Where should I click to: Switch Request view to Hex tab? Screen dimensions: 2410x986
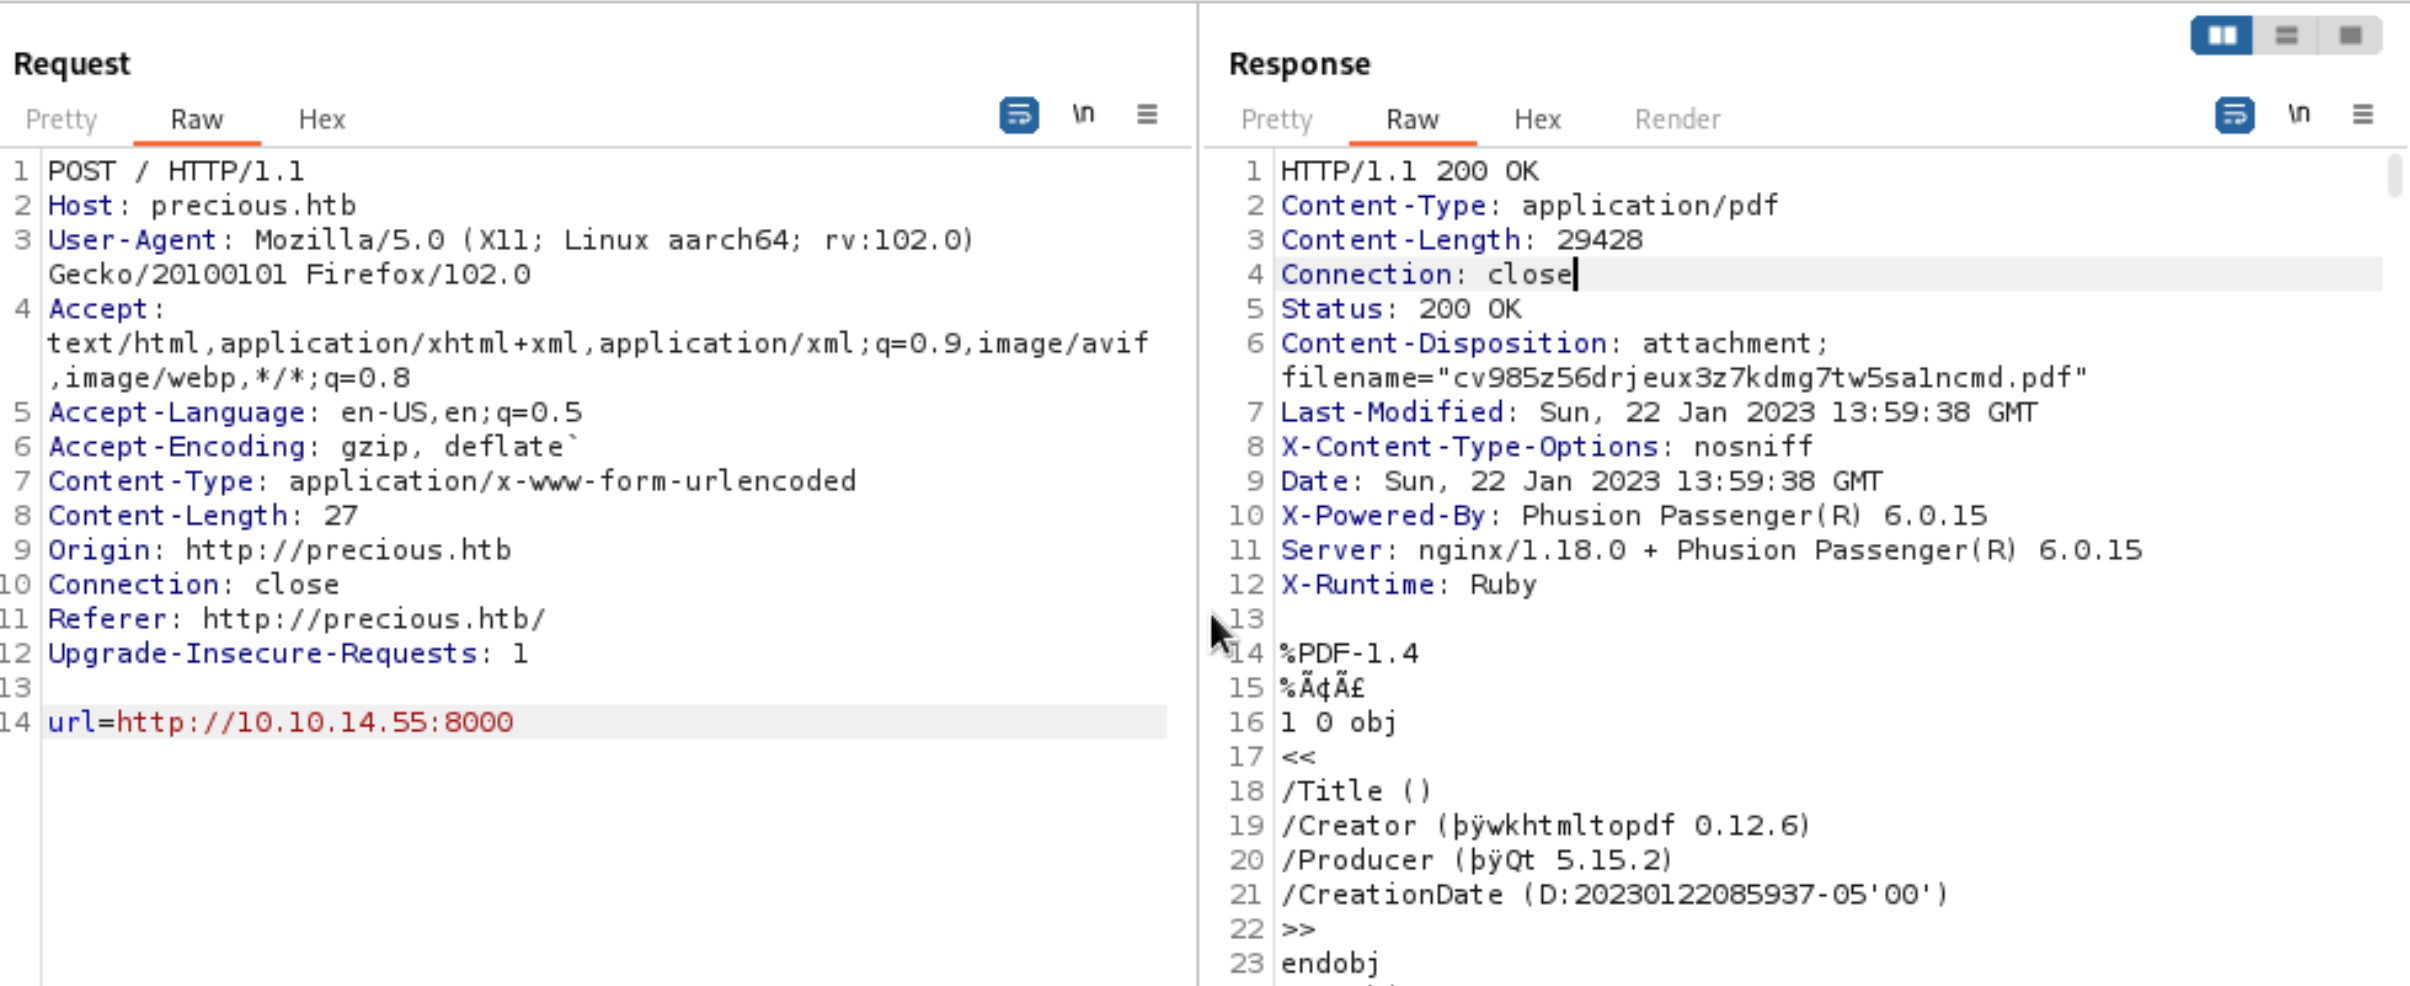click(x=322, y=120)
